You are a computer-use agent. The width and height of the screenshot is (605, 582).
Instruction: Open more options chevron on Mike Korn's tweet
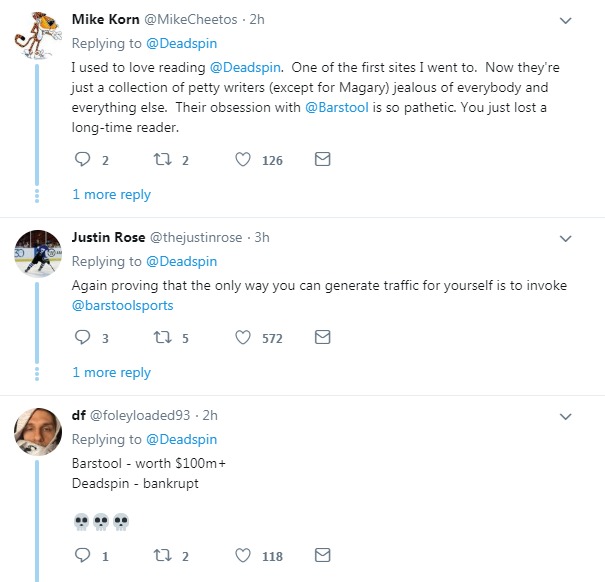point(565,20)
